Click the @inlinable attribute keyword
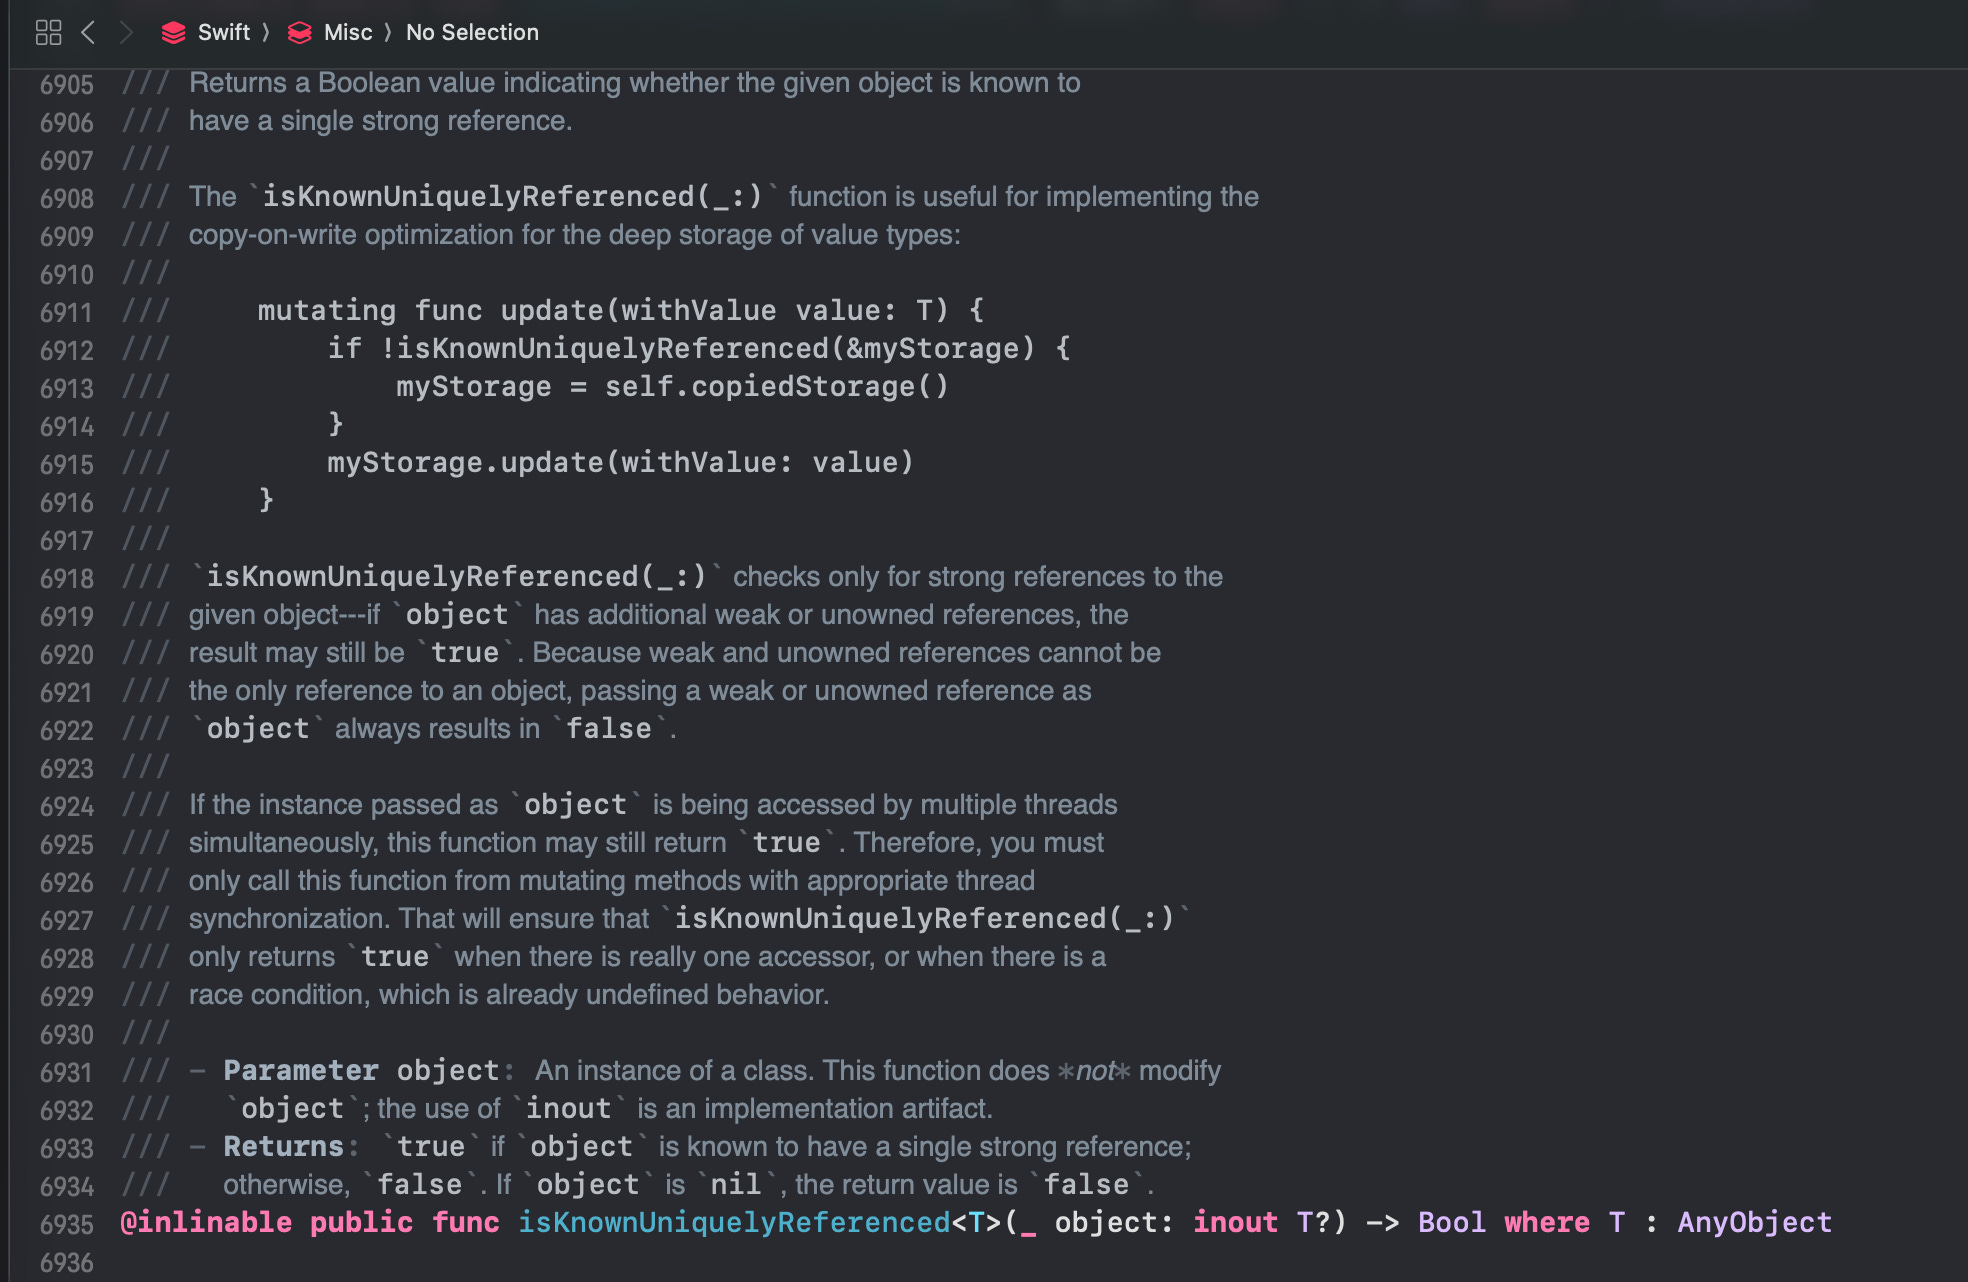The height and width of the screenshot is (1282, 1968). pyautogui.click(x=205, y=1222)
